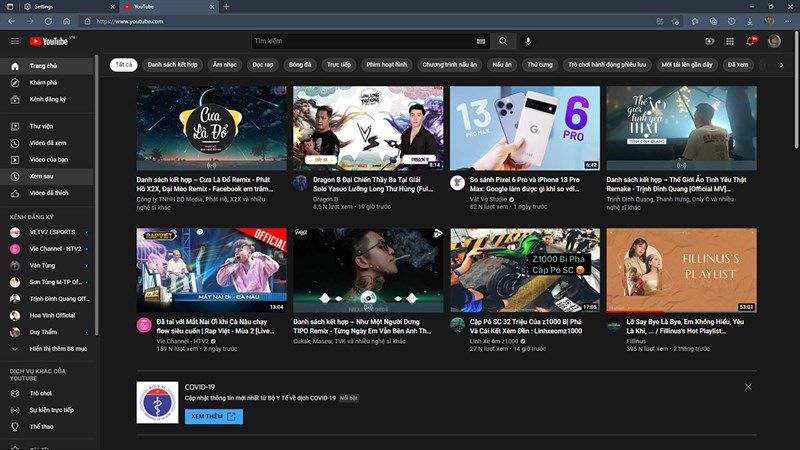Open on-screen keyboard in search box

pos(481,41)
